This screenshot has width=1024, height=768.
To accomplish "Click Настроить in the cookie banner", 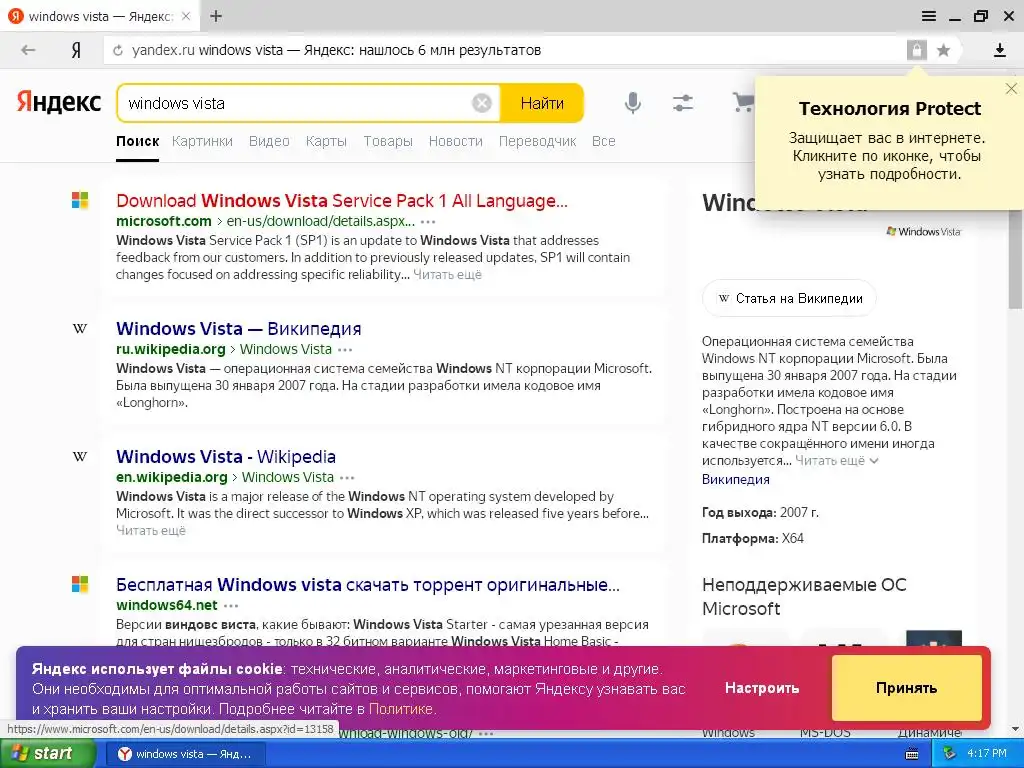I will tap(761, 688).
